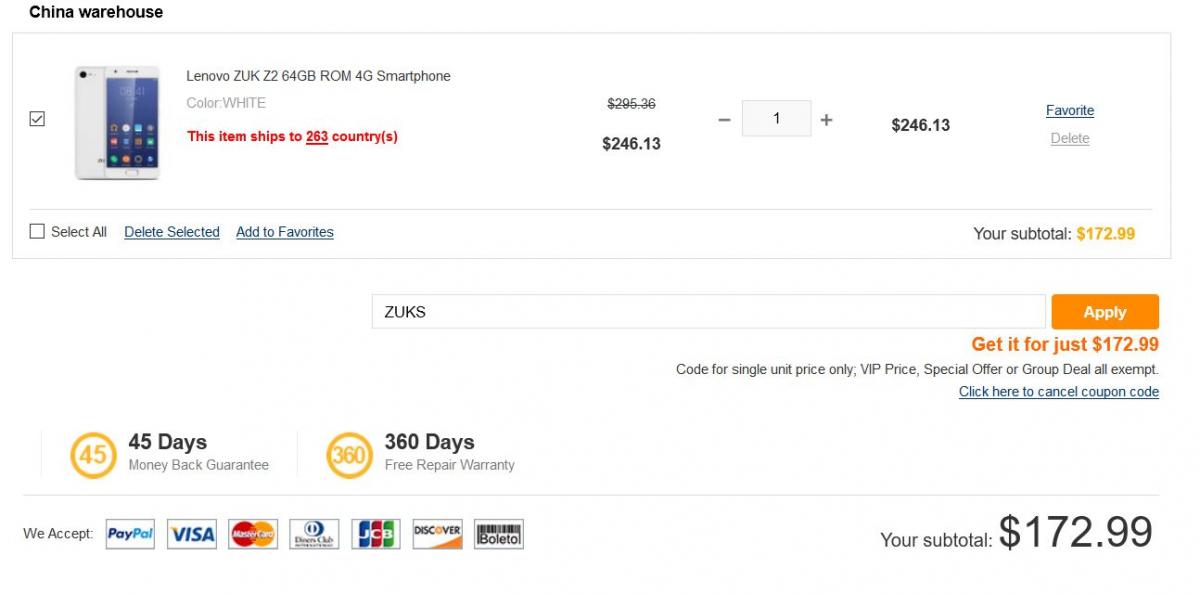The image size is (1200, 594).
Task: Click the PayPal payment icon
Action: click(130, 534)
